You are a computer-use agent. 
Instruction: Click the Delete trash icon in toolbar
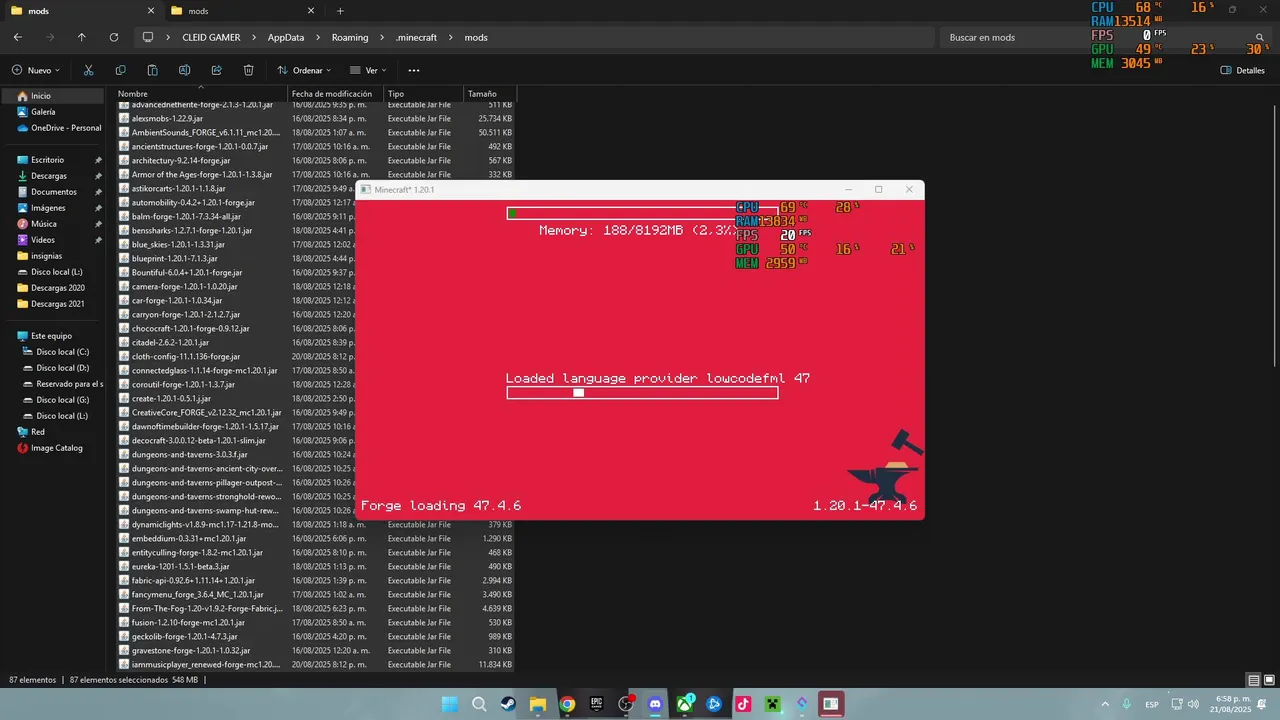[x=248, y=70]
